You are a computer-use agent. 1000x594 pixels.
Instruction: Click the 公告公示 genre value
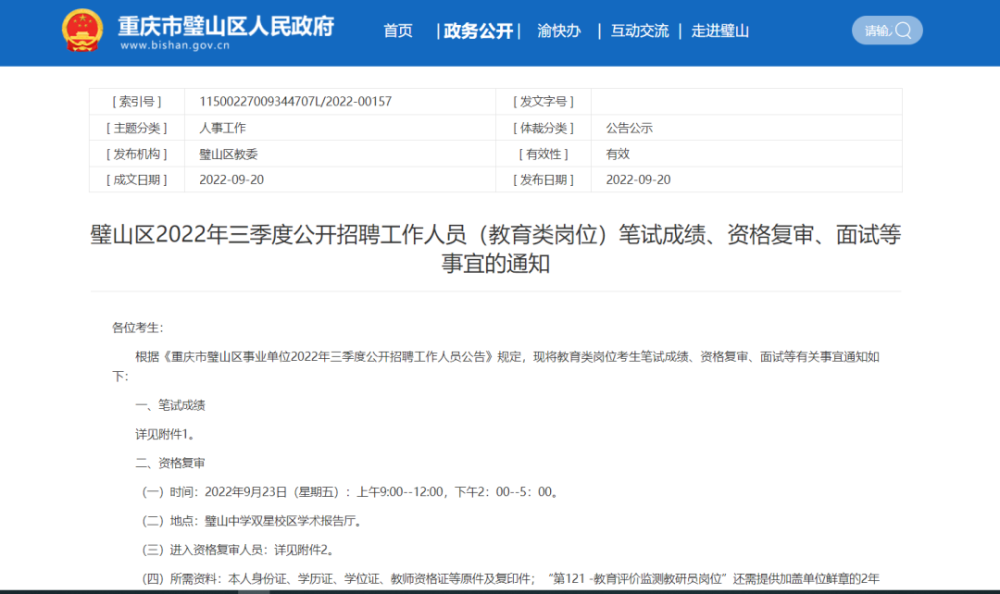pos(629,128)
